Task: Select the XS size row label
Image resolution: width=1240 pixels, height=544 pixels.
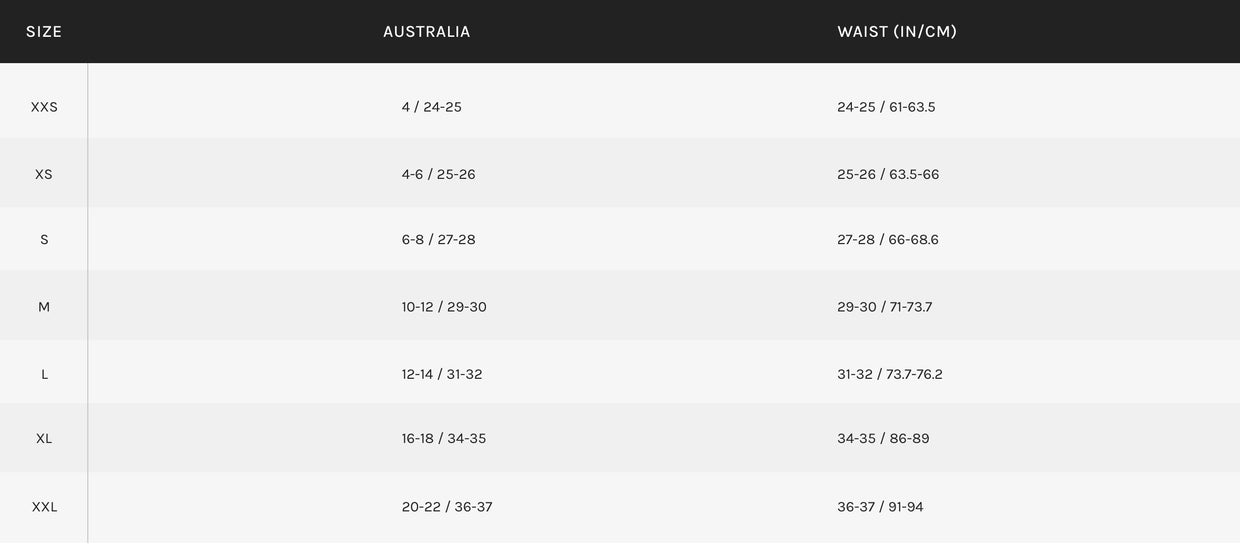Action: (x=44, y=174)
